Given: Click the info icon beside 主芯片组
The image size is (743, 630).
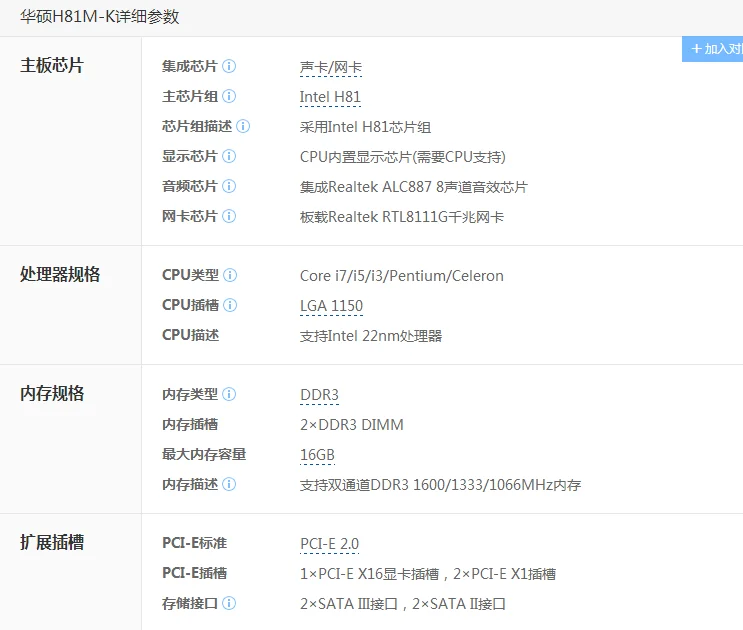Looking at the screenshot, I should tap(229, 96).
